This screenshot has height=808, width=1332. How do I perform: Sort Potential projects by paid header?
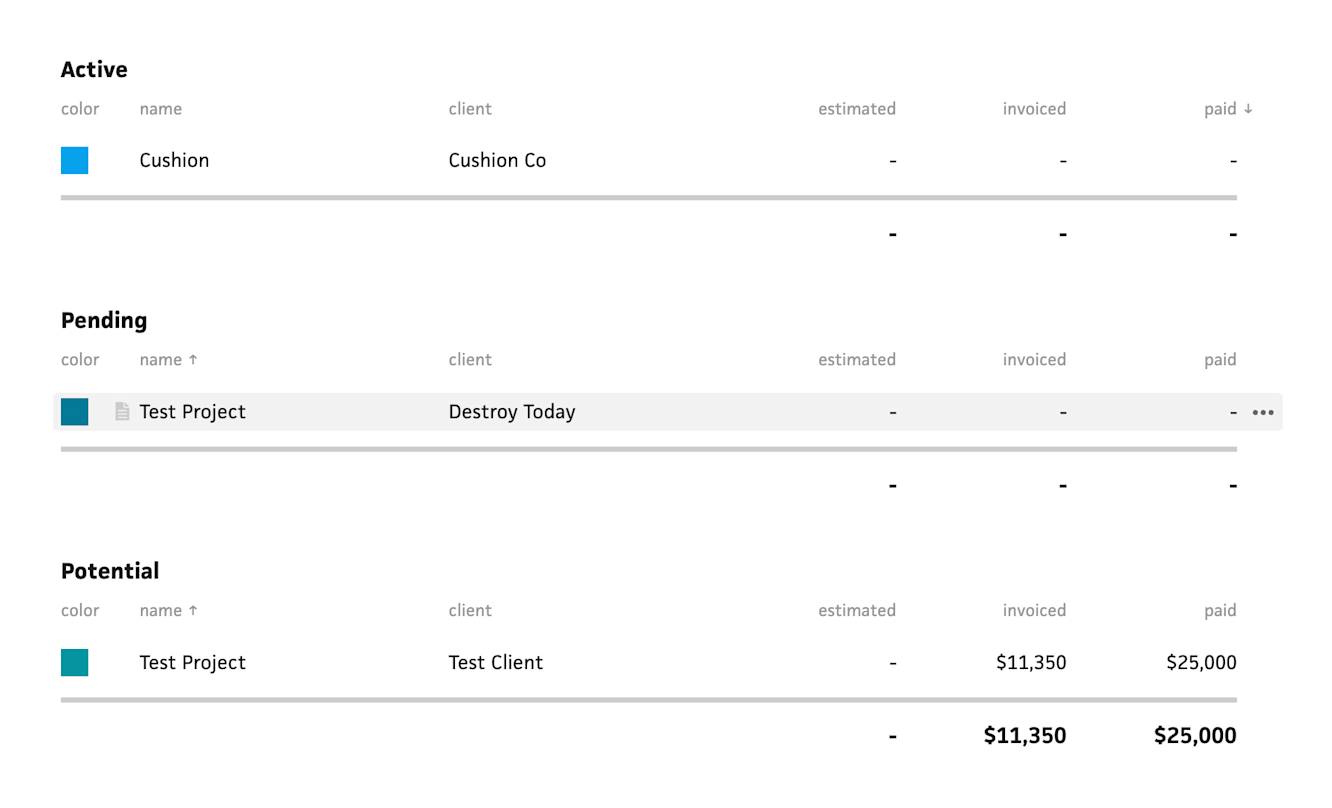coord(1220,611)
